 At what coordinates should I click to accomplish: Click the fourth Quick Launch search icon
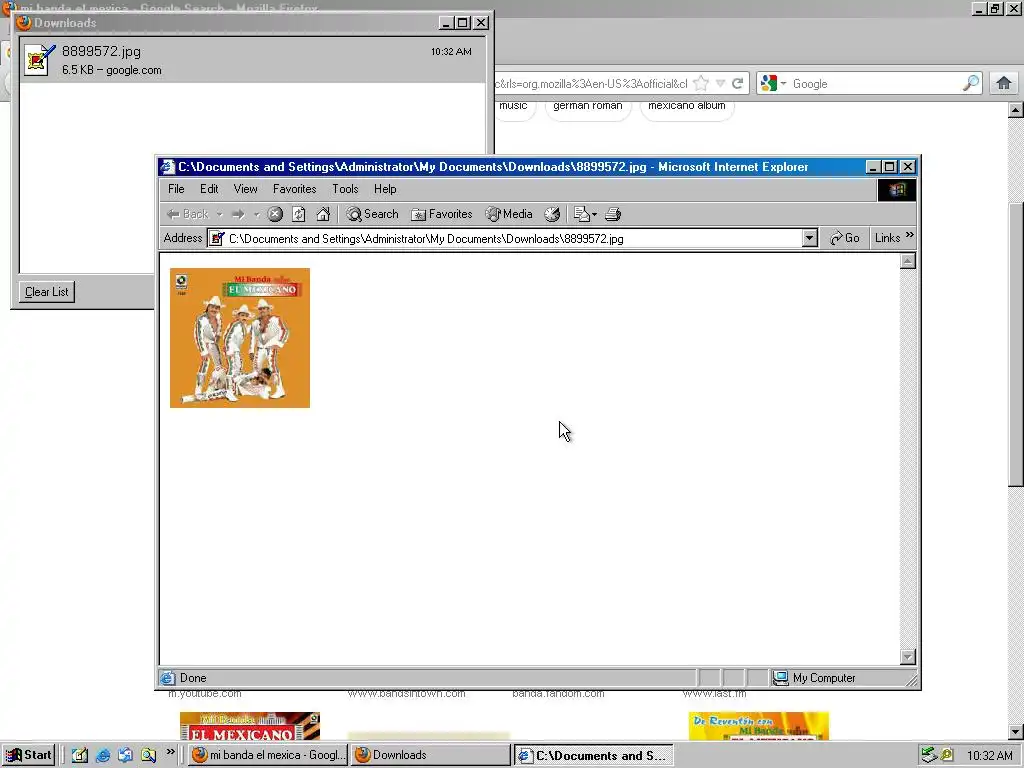[x=149, y=755]
